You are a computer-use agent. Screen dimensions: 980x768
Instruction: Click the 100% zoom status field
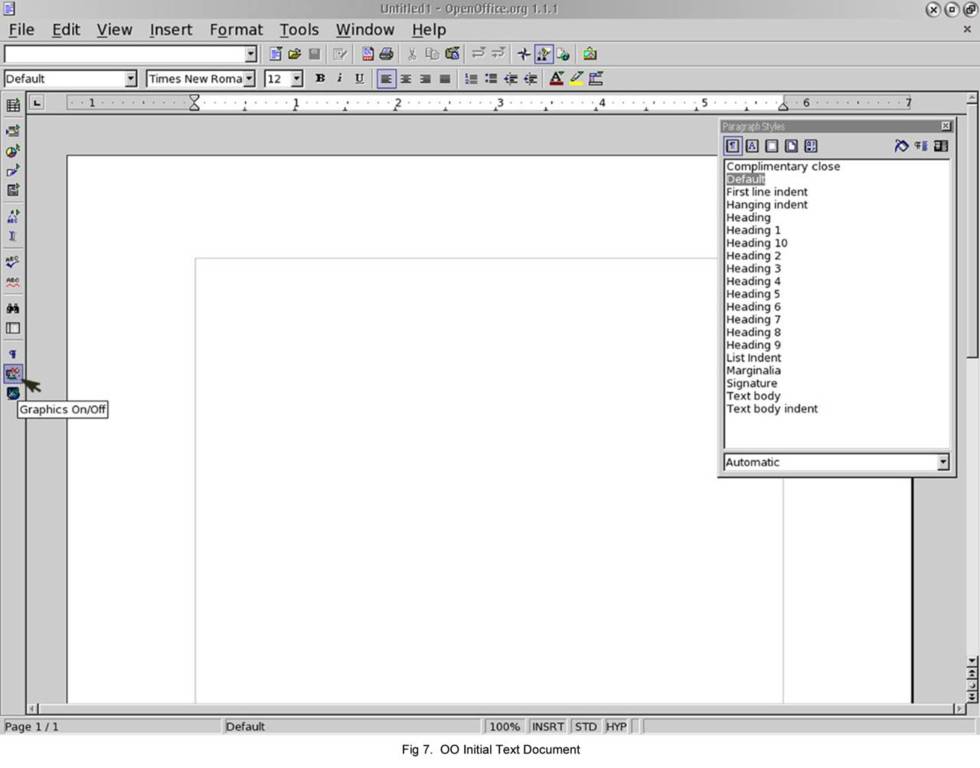(504, 727)
